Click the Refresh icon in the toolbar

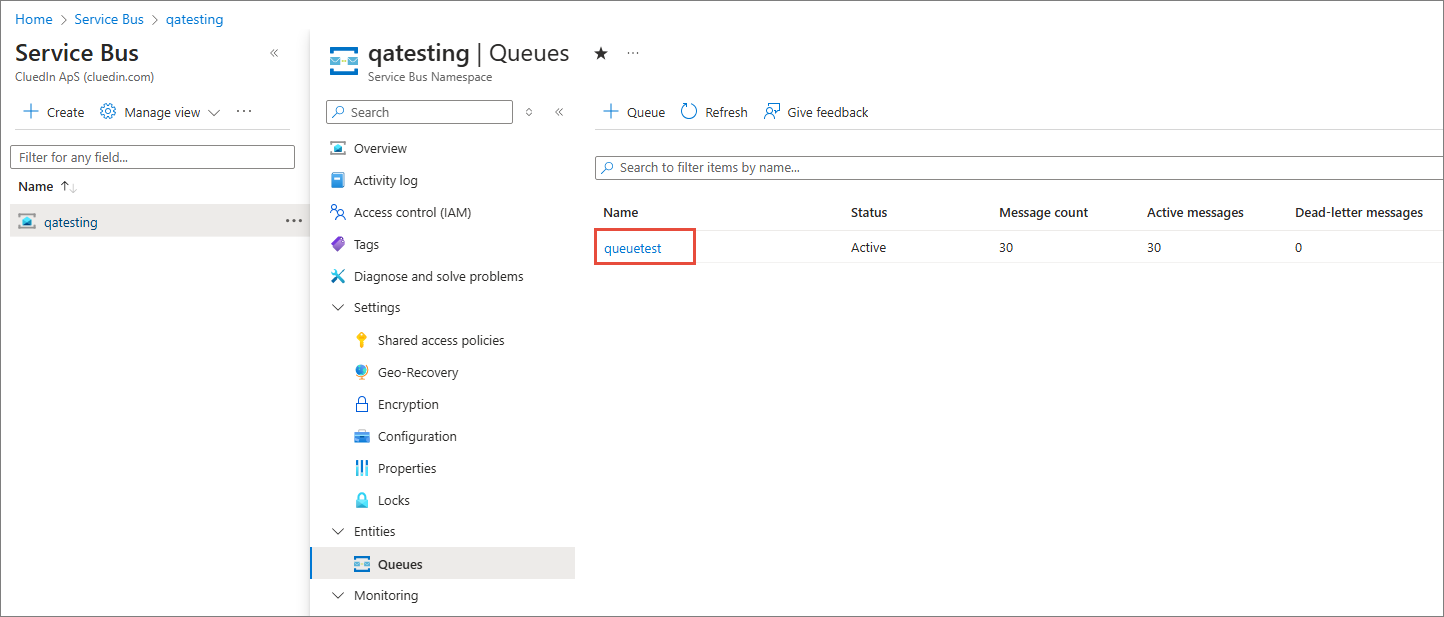click(x=689, y=112)
